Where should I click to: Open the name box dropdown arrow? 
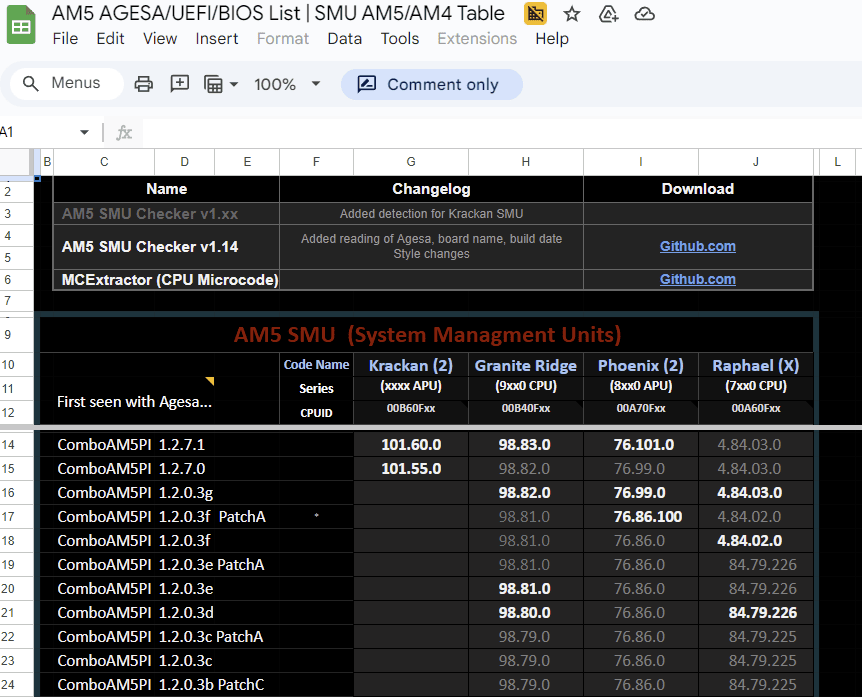pos(84,132)
